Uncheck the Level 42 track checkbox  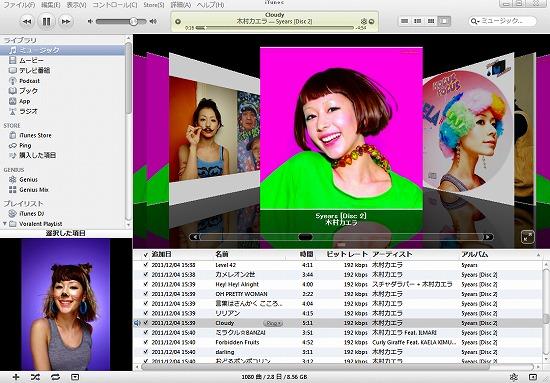point(146,265)
